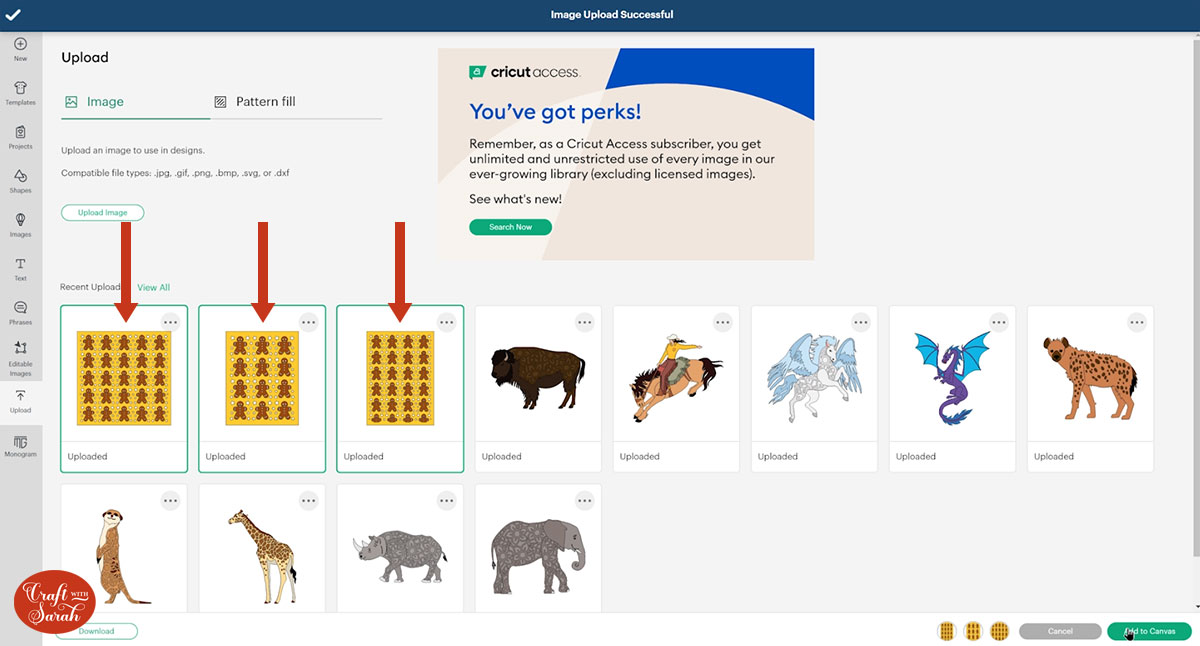Screen dimensions: 1200x646
Task: Open the Projects section
Action: pyautogui.click(x=20, y=137)
